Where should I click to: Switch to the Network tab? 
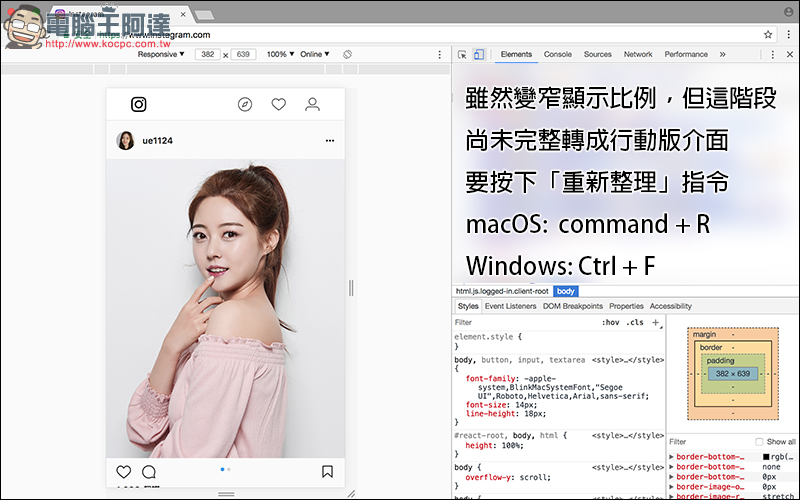tap(638, 54)
